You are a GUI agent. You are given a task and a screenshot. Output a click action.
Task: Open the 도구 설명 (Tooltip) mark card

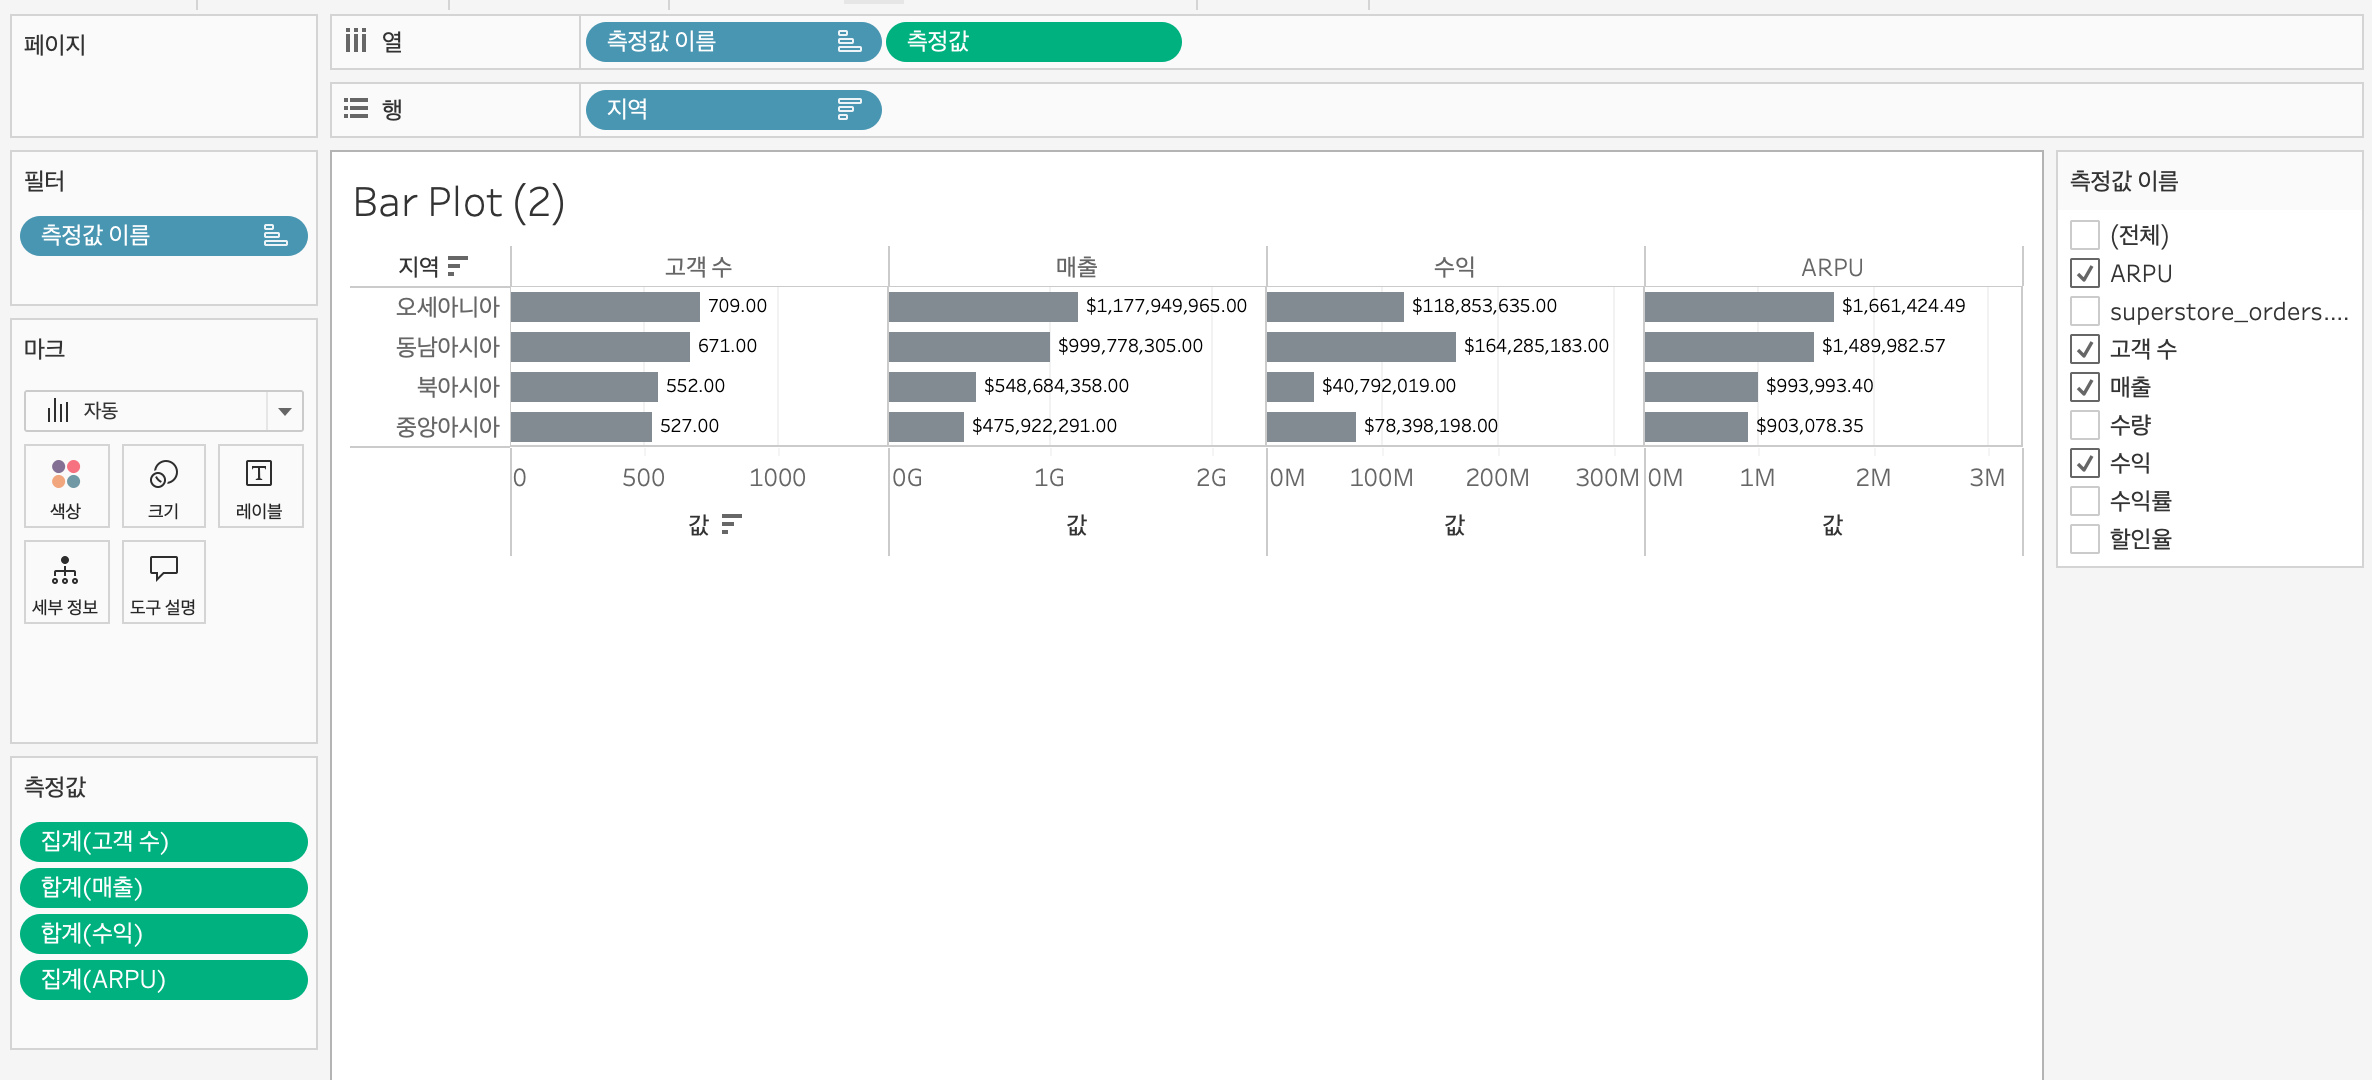pos(164,582)
